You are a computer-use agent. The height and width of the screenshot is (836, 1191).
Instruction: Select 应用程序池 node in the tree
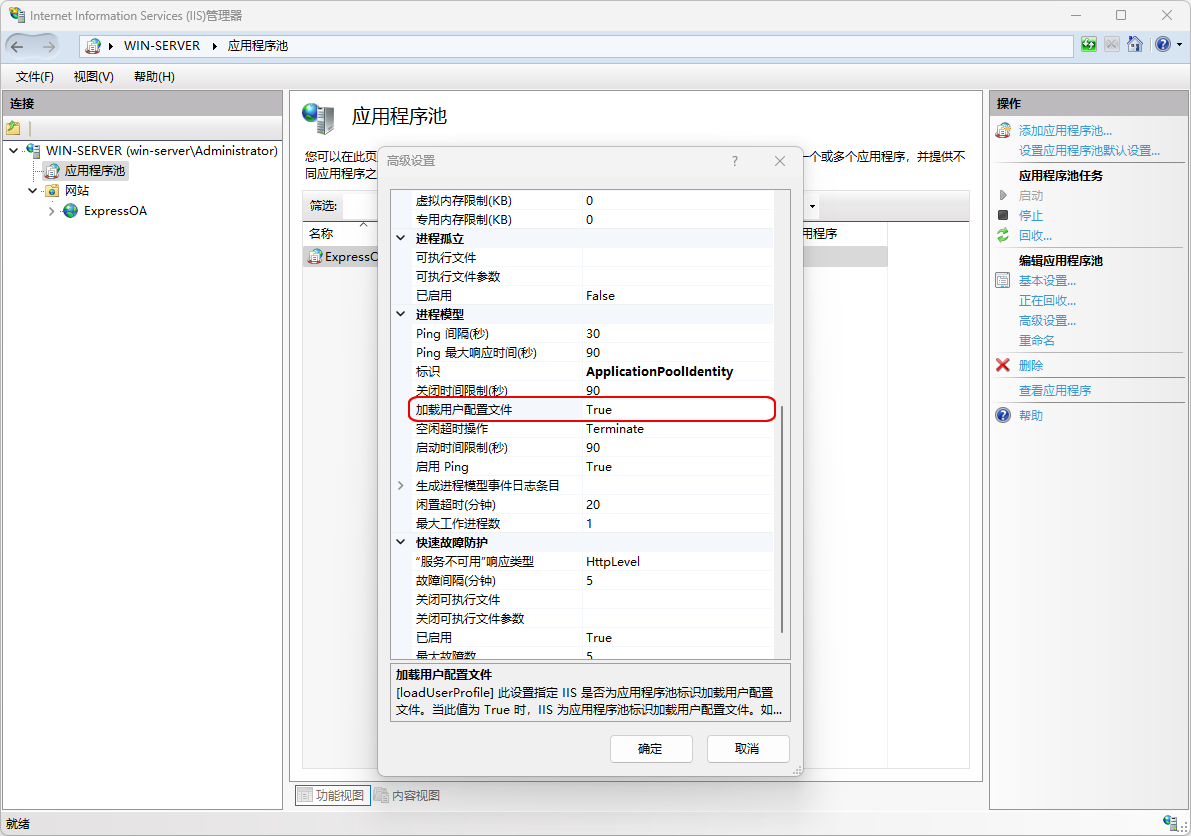[x=96, y=171]
